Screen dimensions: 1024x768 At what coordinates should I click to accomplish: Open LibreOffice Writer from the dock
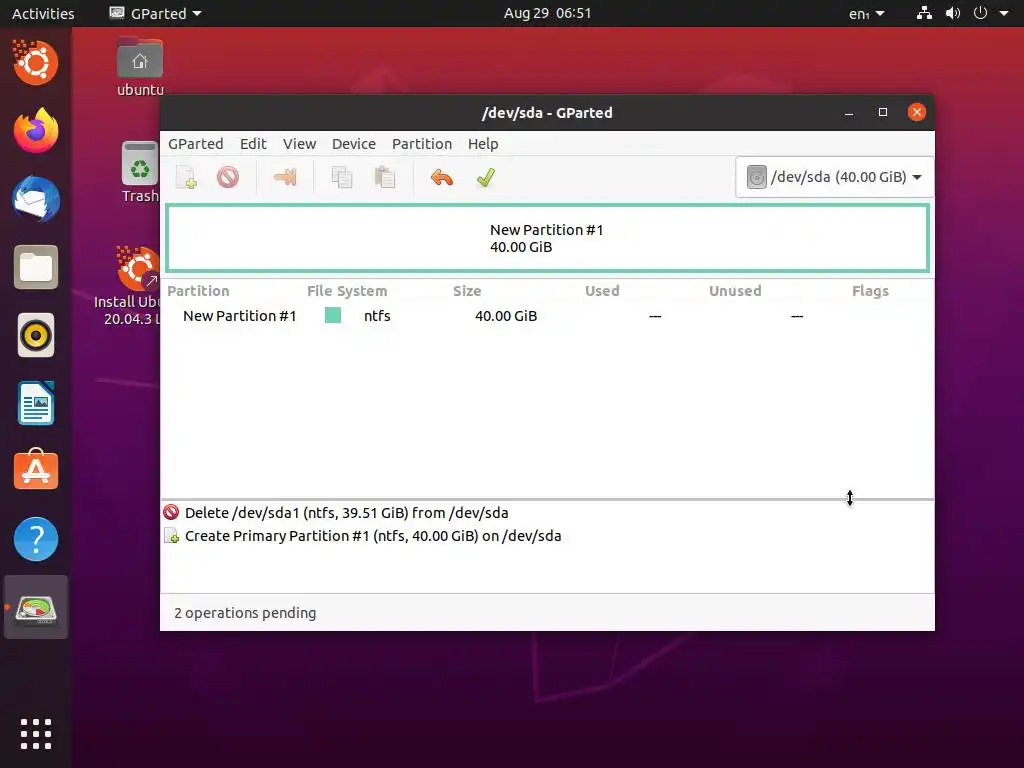click(x=36, y=404)
